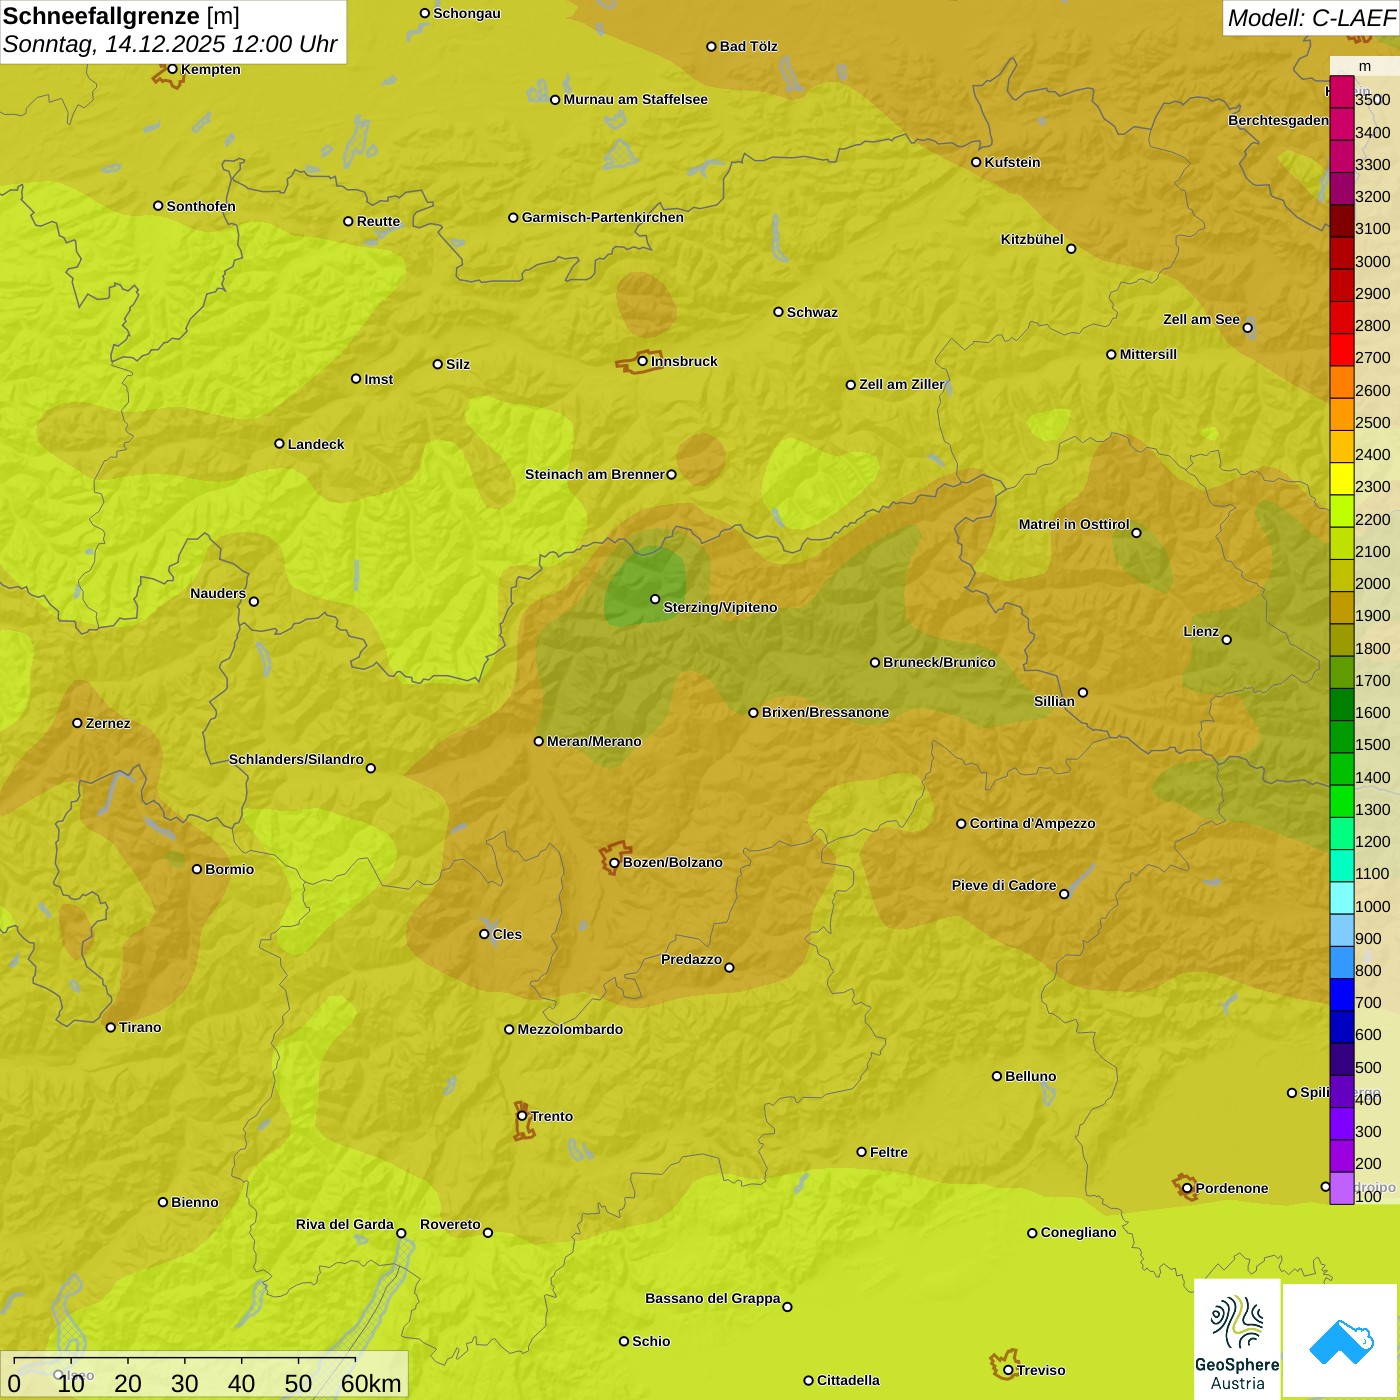
Task: Click the Kitzbühel label
Action: click(x=1032, y=239)
